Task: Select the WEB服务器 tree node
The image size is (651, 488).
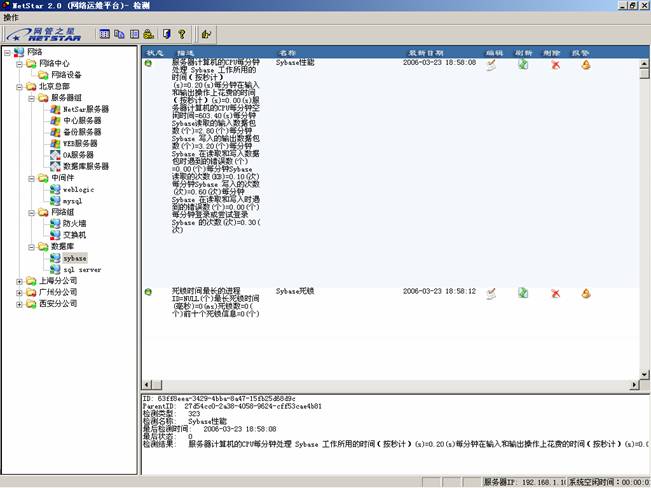Action: (80, 143)
